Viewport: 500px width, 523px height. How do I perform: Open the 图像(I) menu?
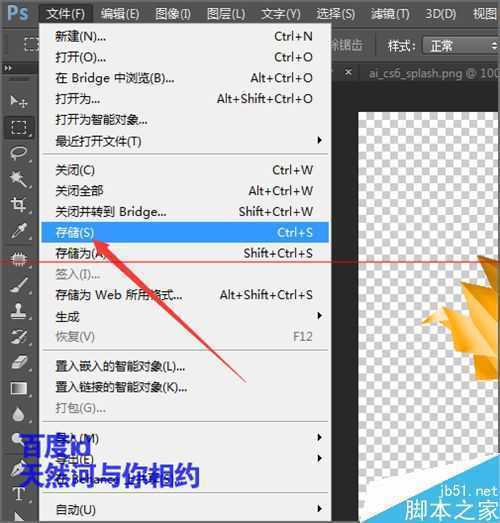[173, 14]
